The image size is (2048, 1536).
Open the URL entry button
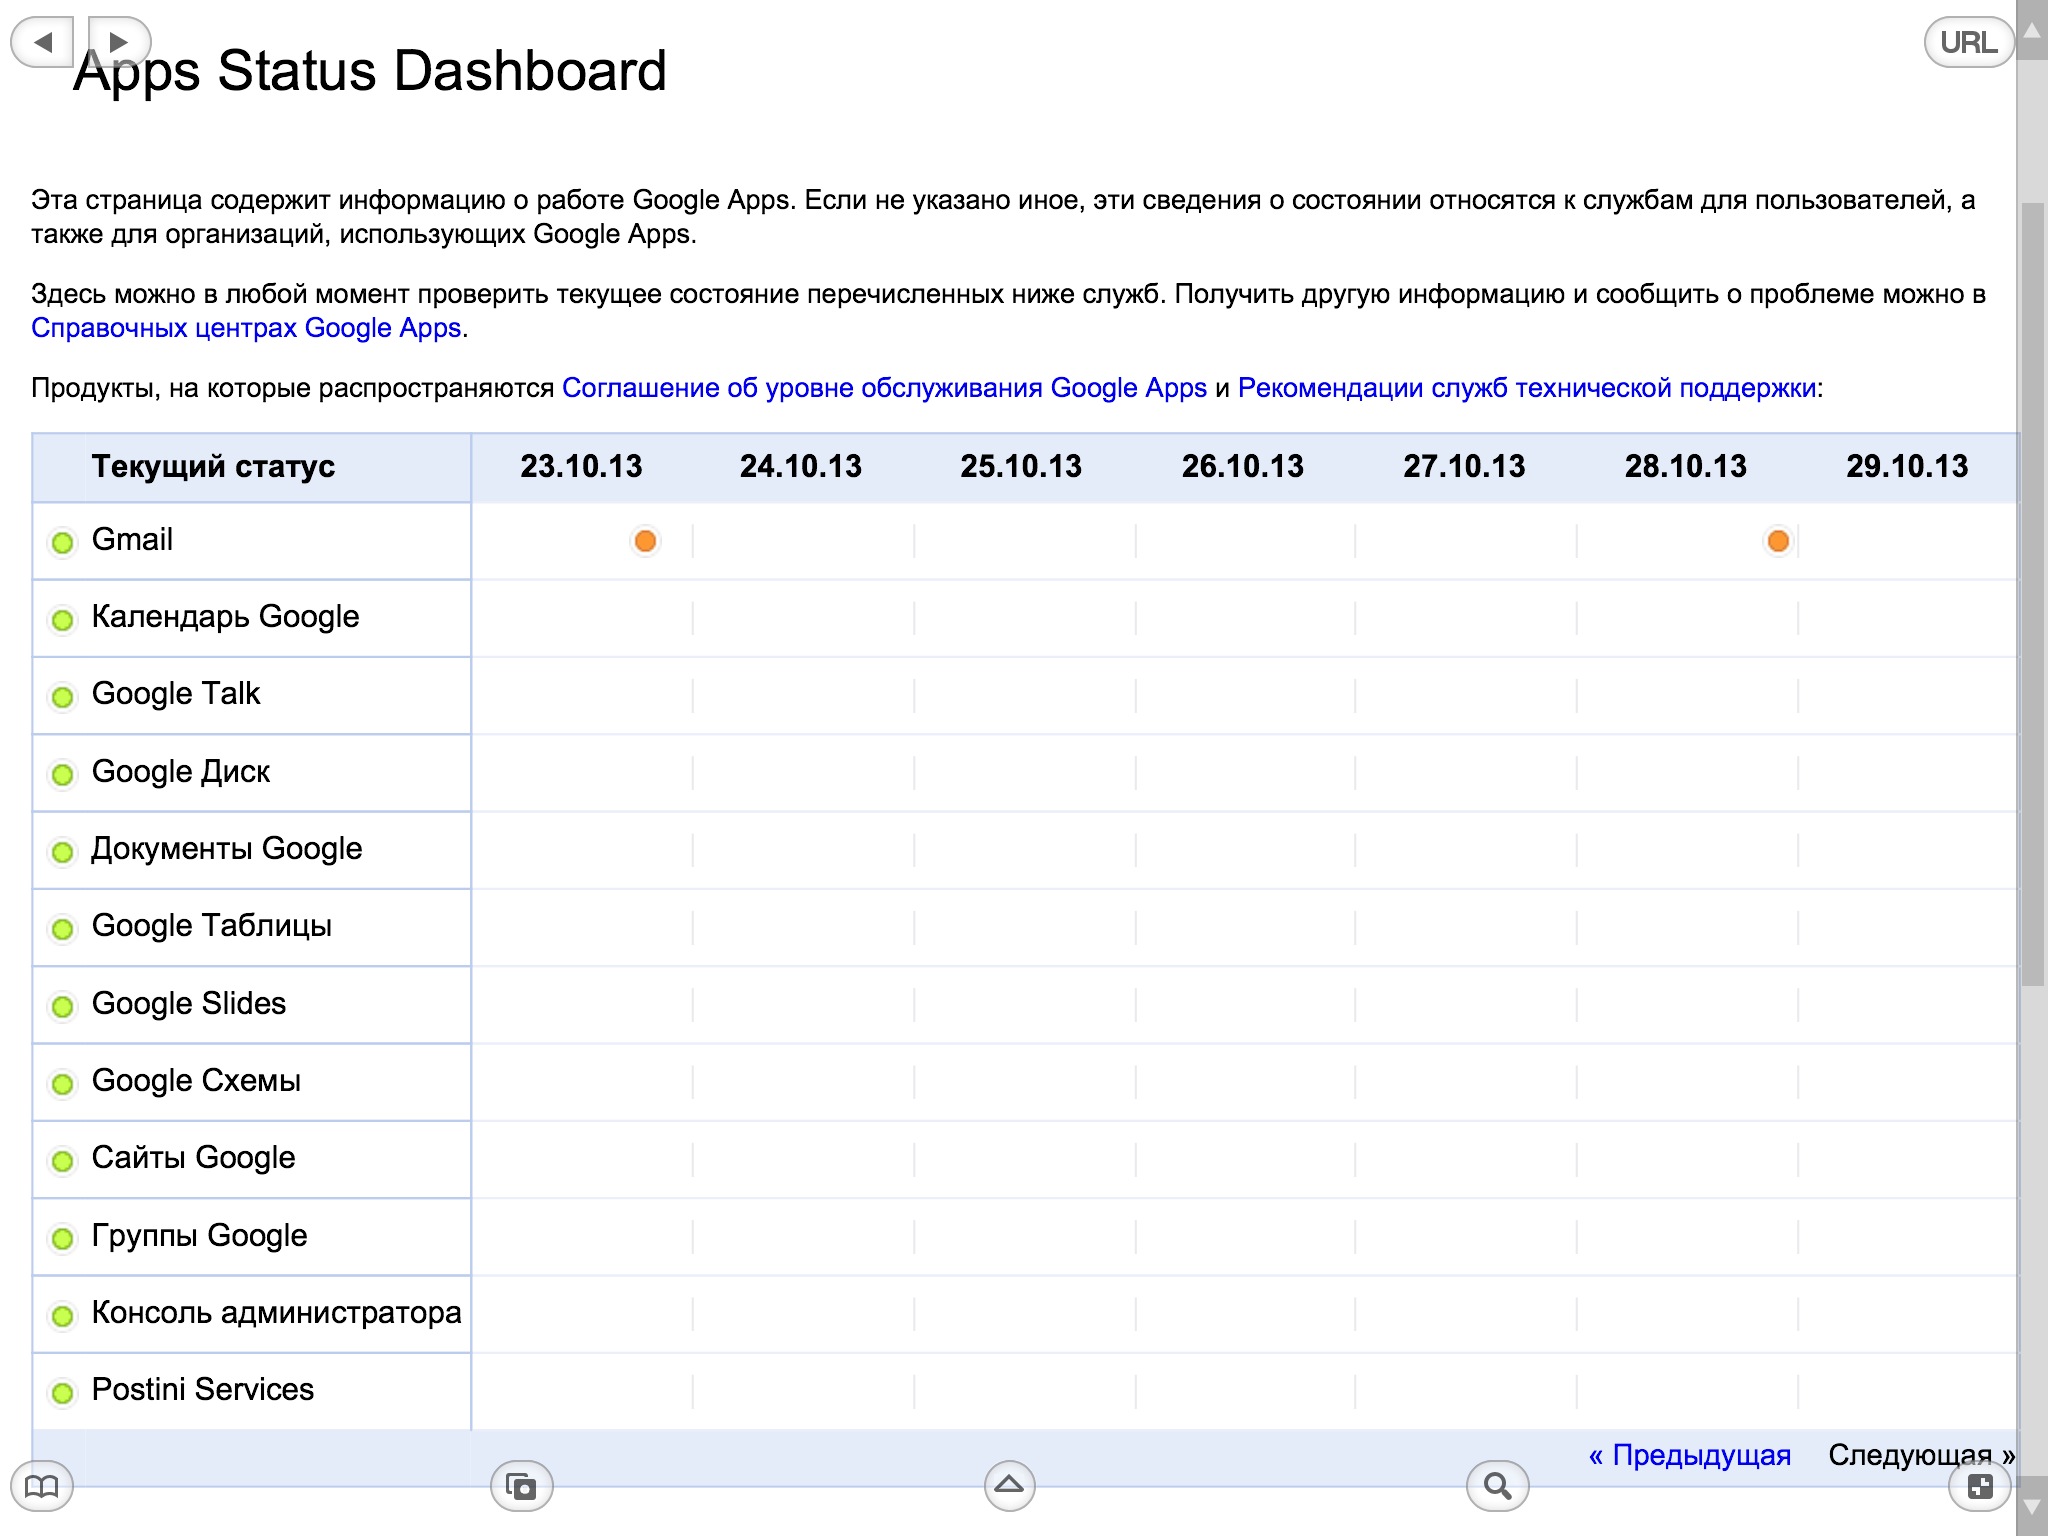point(1968,42)
